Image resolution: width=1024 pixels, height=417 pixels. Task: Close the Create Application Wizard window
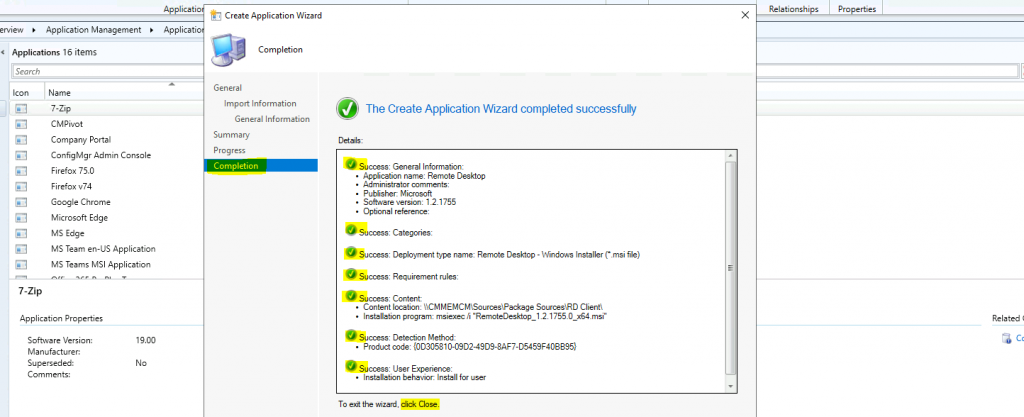[x=744, y=15]
